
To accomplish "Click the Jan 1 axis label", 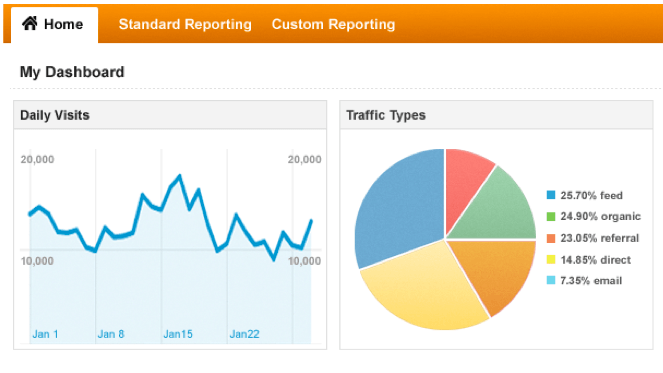I will coord(45,334).
